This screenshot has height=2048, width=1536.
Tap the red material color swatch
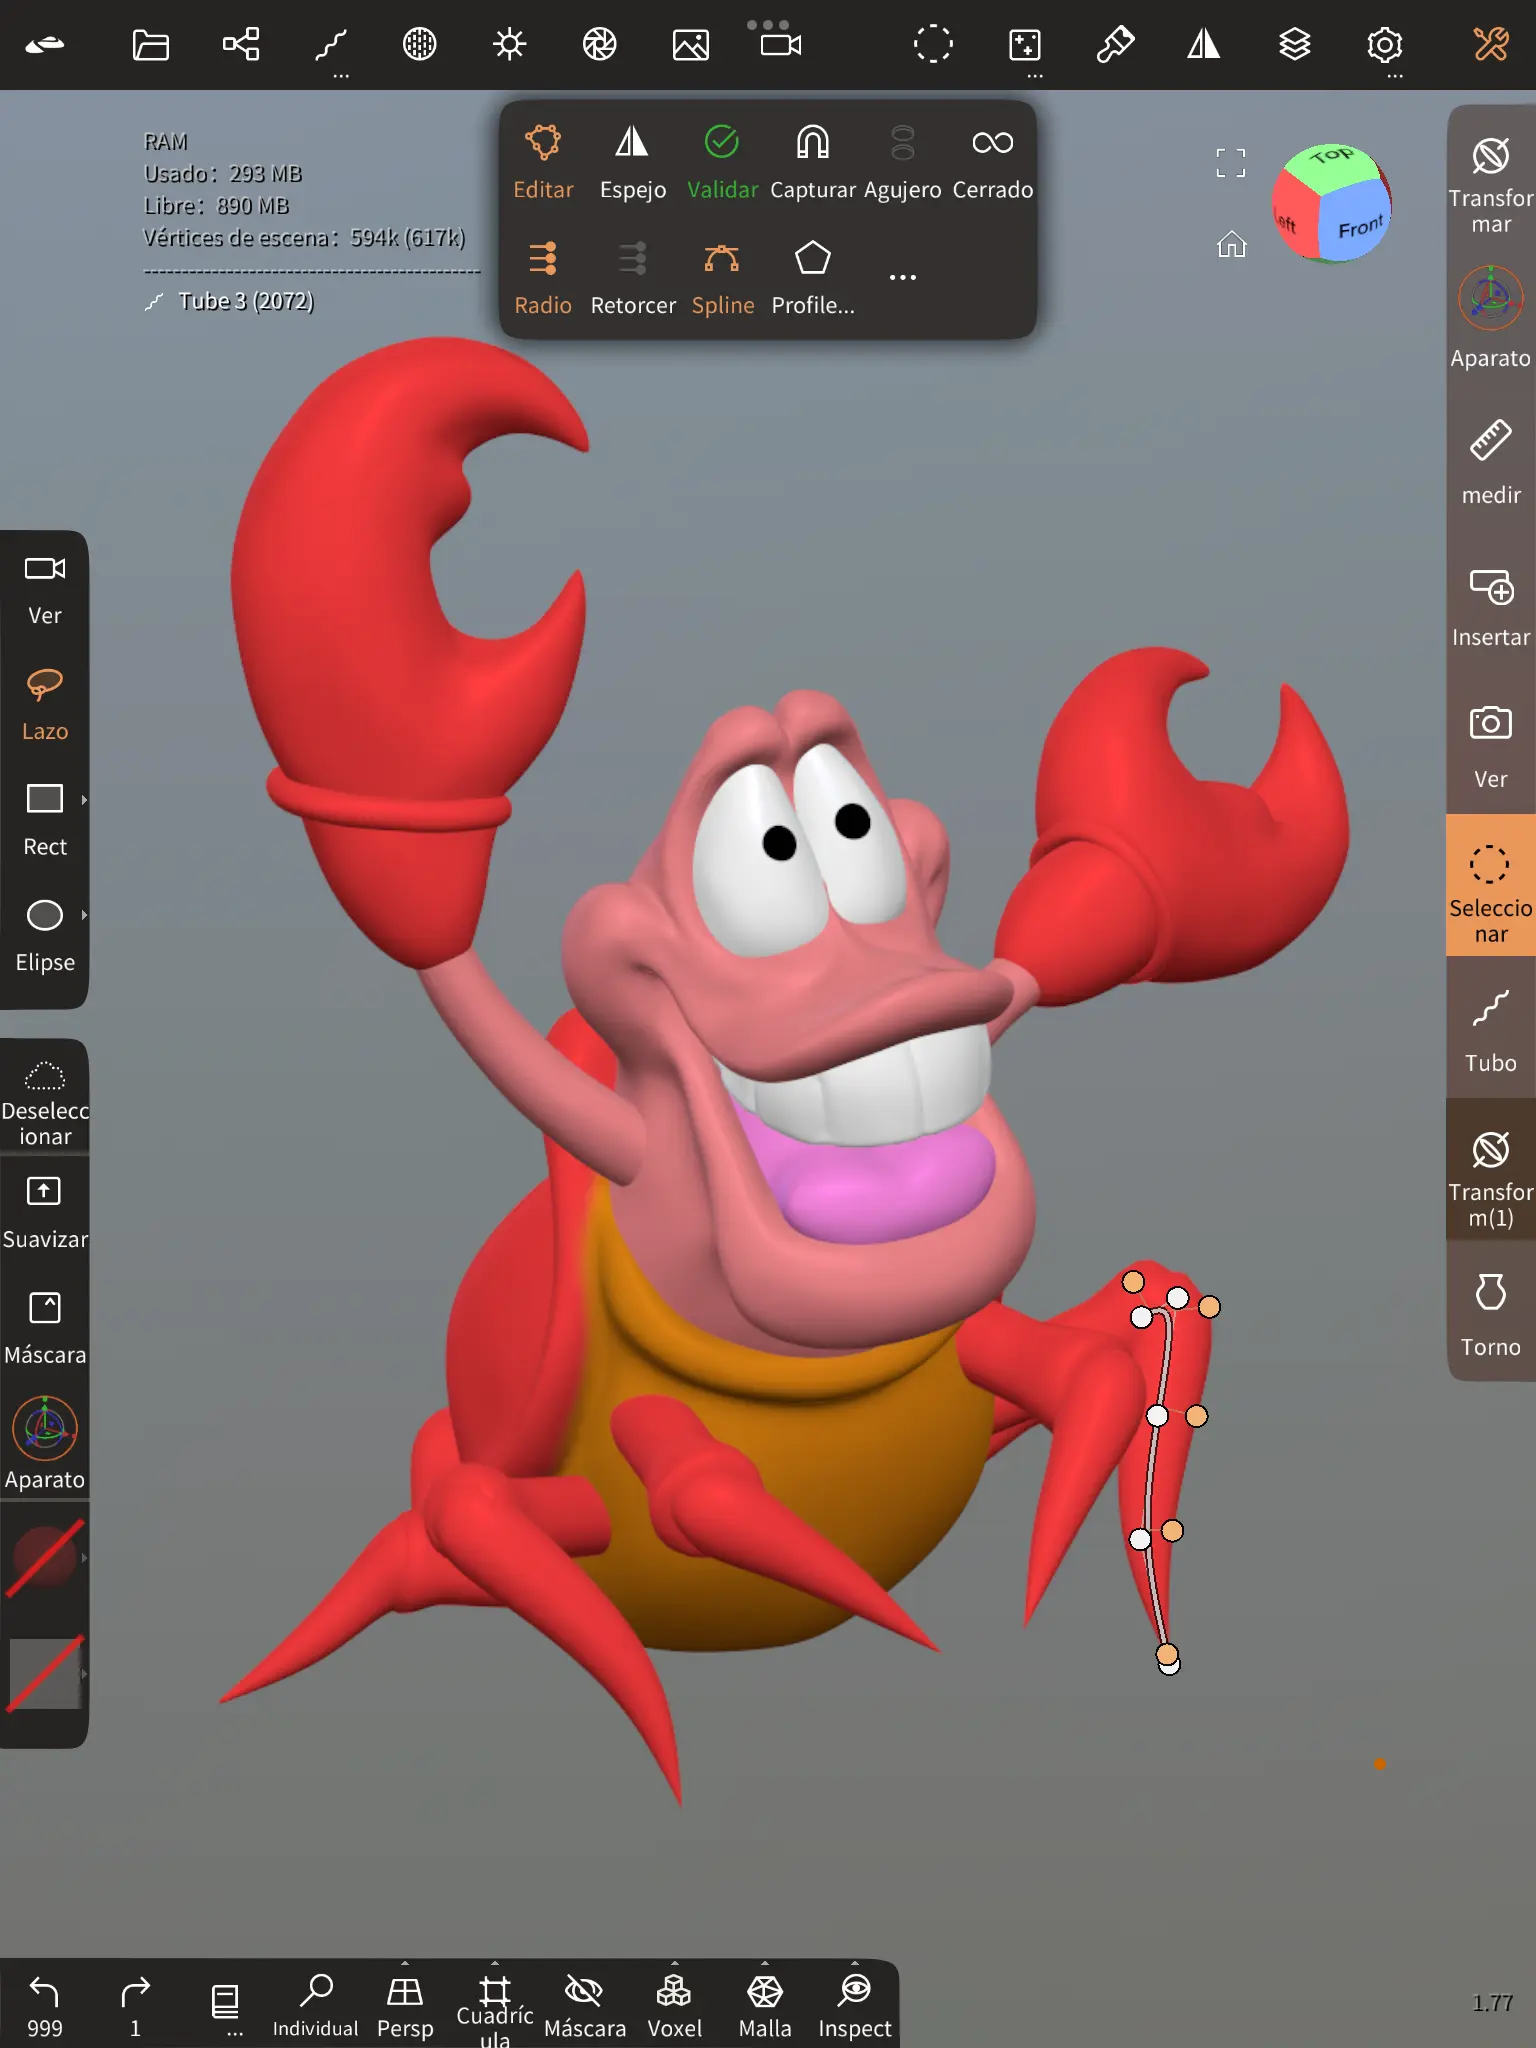click(x=45, y=1557)
